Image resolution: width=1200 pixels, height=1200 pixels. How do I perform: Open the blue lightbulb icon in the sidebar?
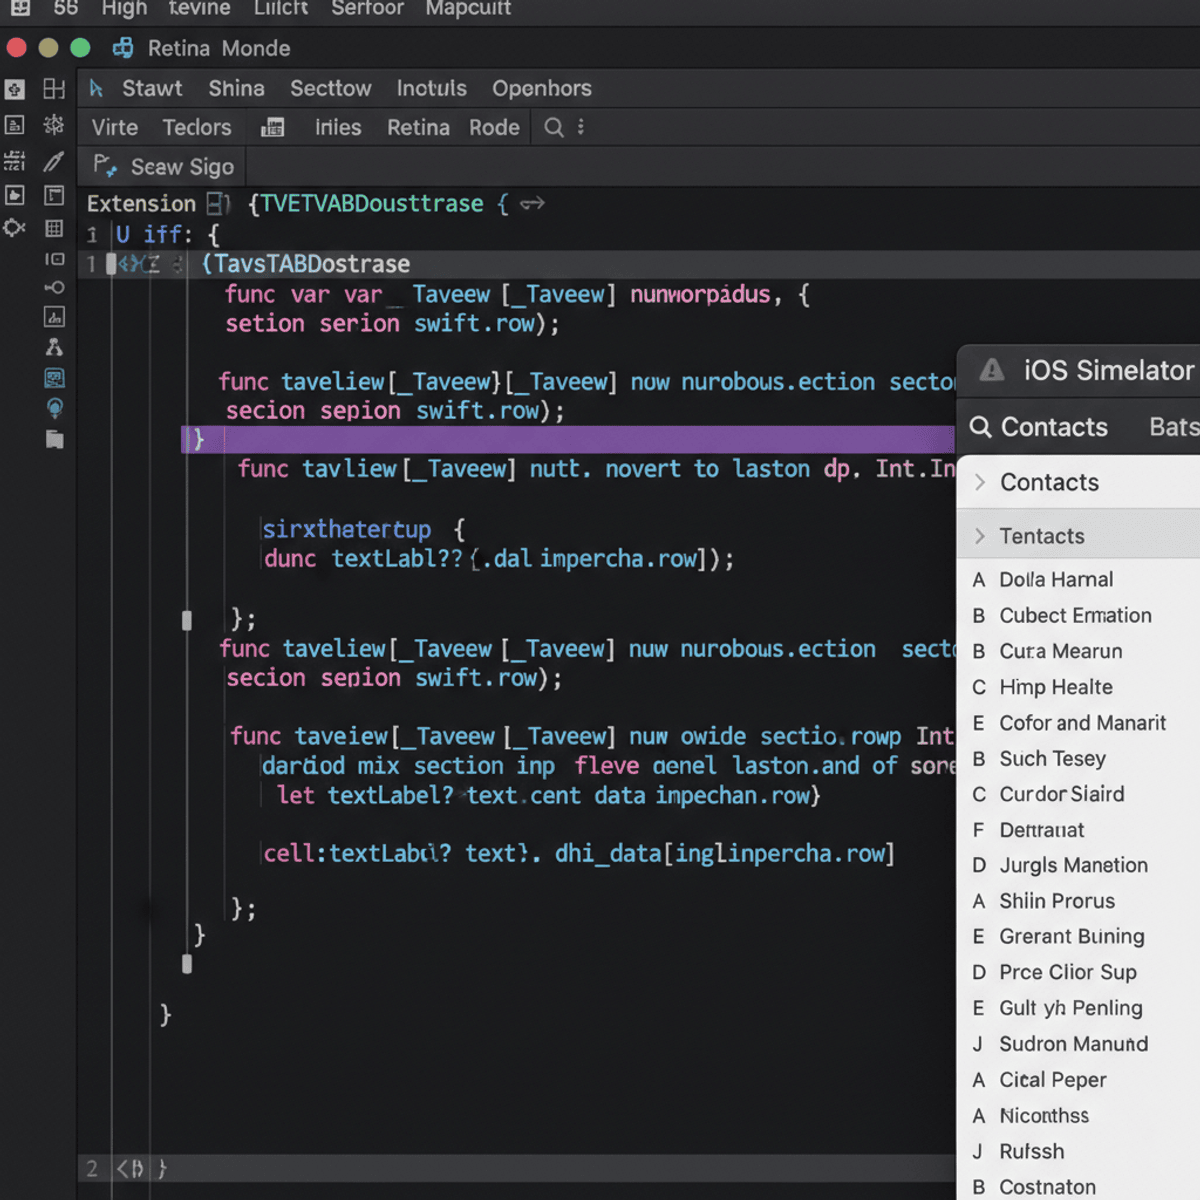pos(54,408)
